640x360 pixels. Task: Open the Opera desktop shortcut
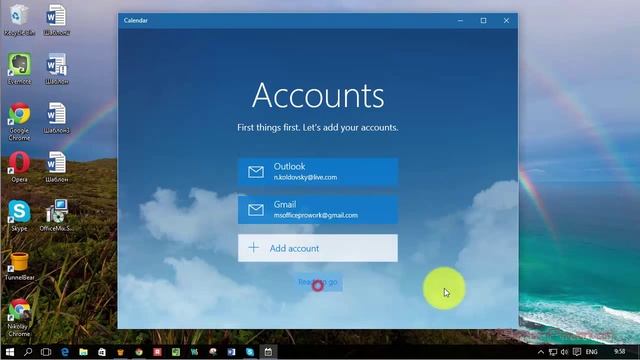[19, 167]
